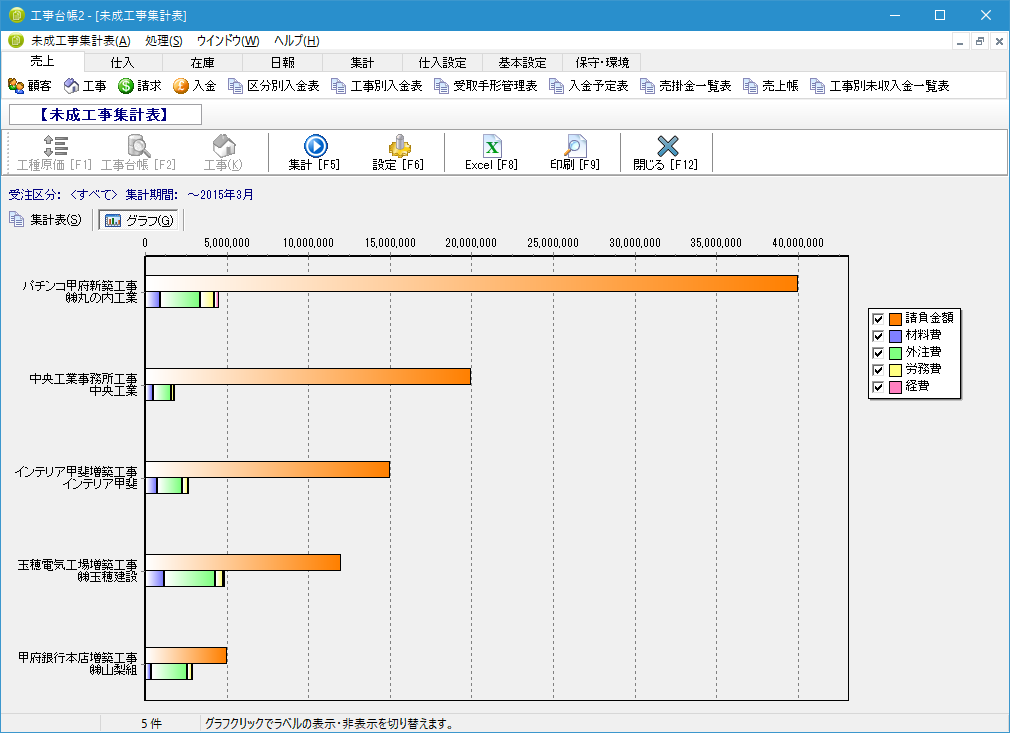Viewport: 1010px width, 733px height.
Task: Click green 外注費 segment of パチンコ甲府新築工事
Action: (180, 300)
